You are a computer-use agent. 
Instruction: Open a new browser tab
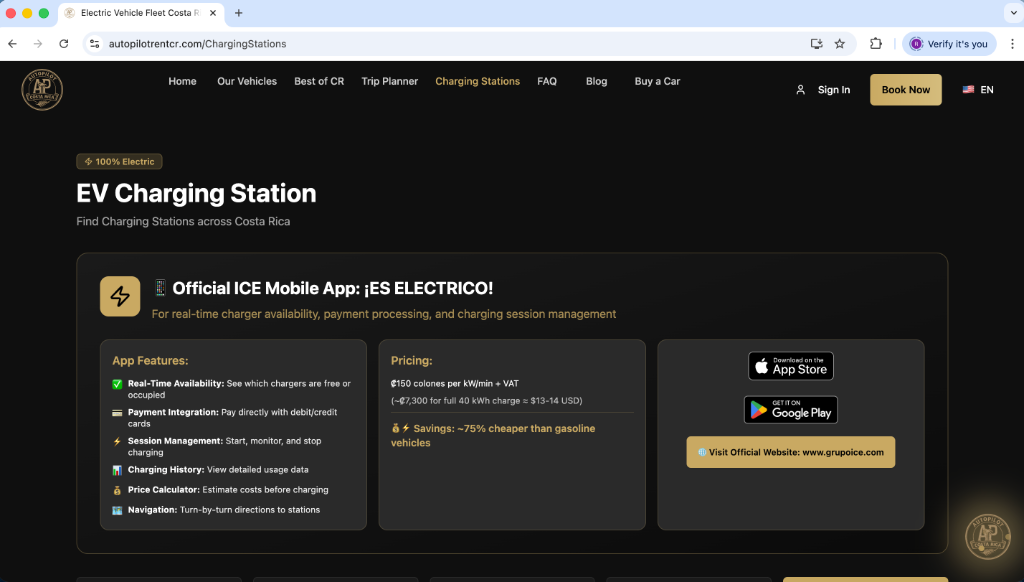click(238, 13)
